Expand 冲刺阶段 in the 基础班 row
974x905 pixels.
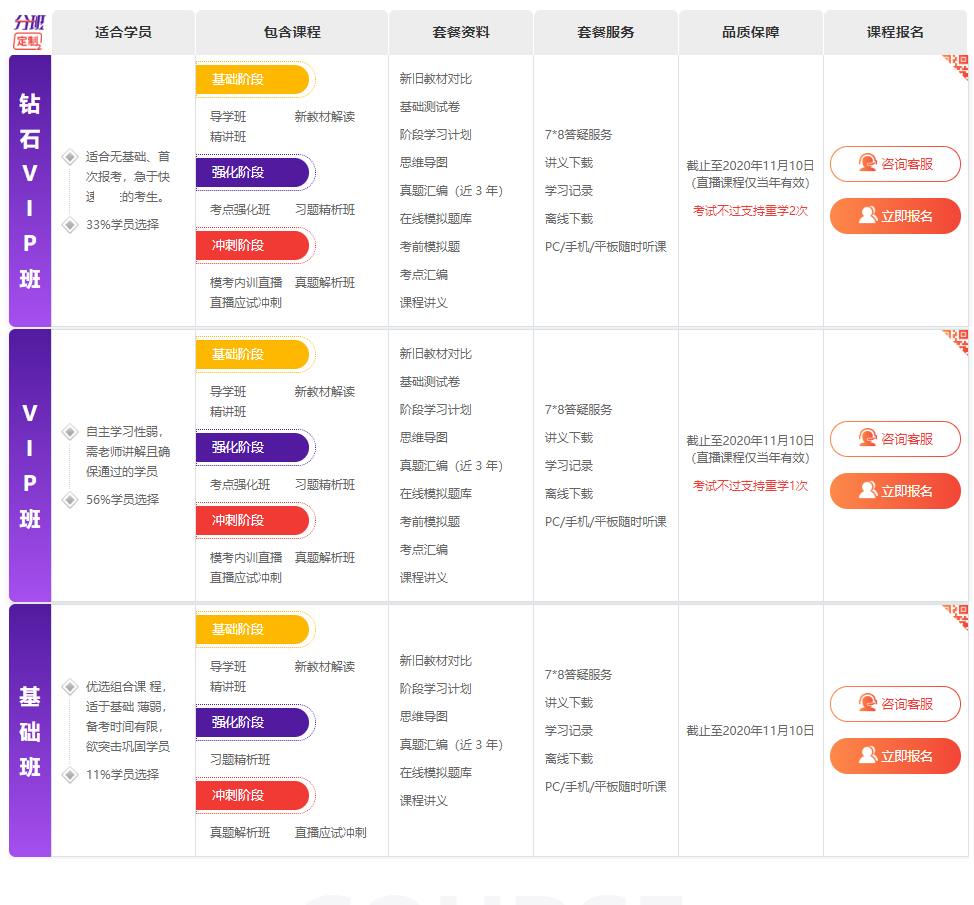254,795
